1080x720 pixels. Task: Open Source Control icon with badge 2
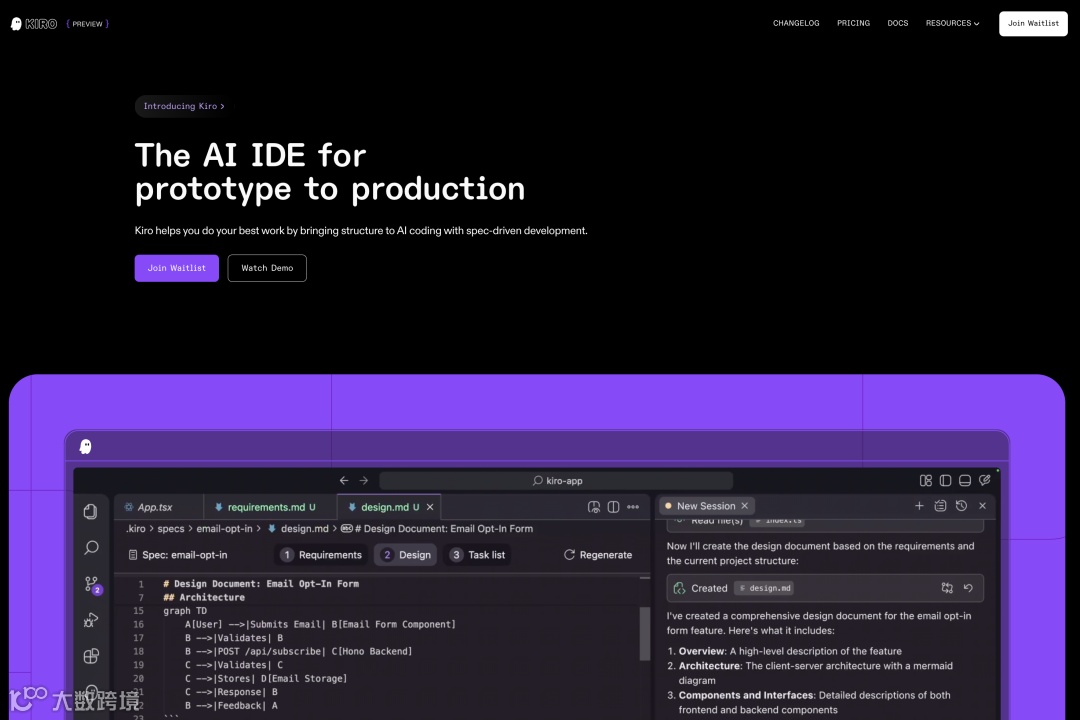(92, 584)
